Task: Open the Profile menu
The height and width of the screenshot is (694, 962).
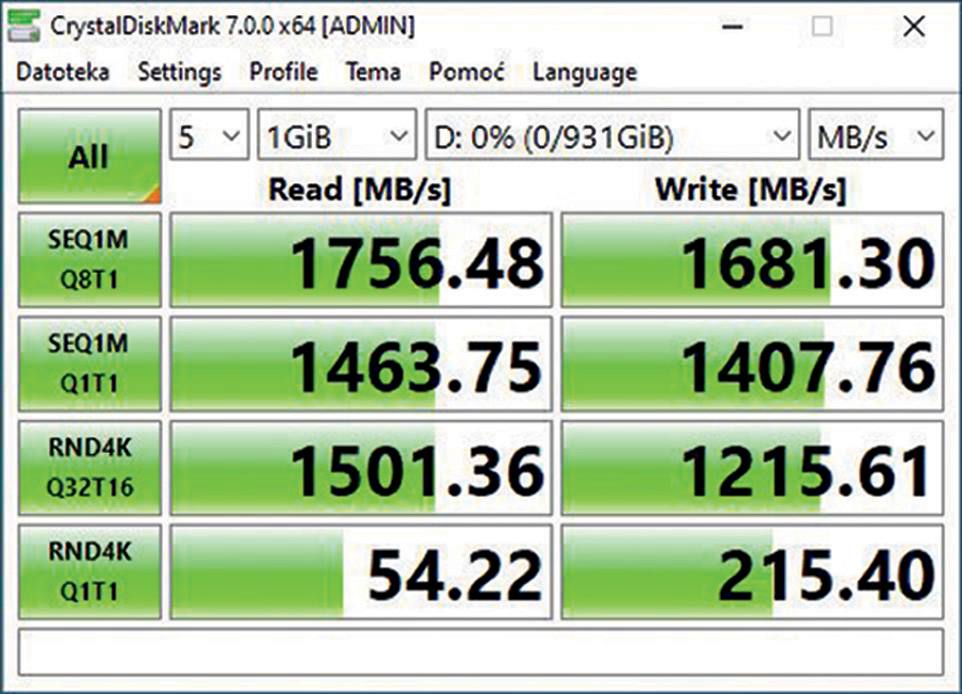Action: click(283, 72)
